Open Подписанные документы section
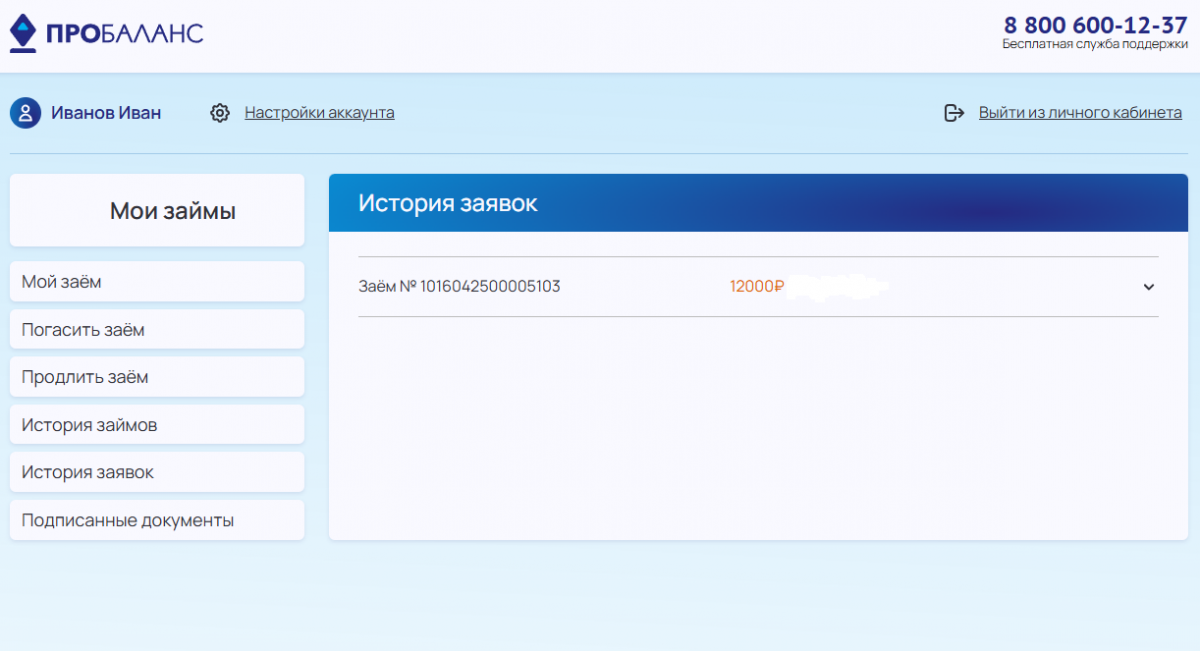Screen dimensions: 1200x651 click(157, 520)
